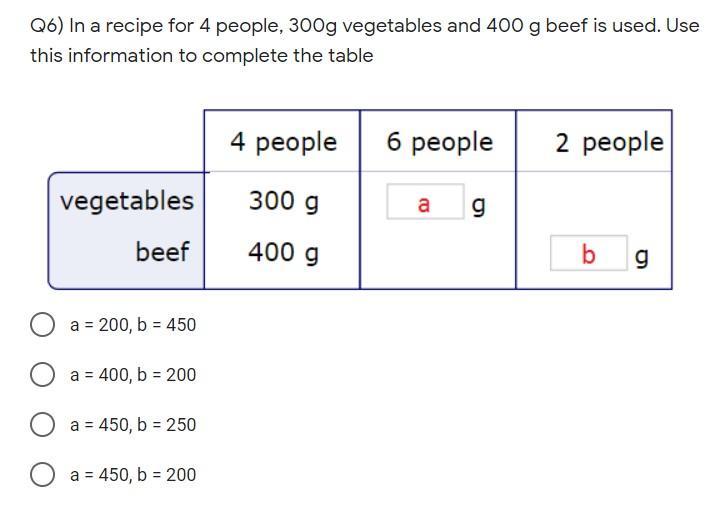Mark the a = 450, b = 200 radio button
The width and height of the screenshot is (707, 507).
pos(42,475)
